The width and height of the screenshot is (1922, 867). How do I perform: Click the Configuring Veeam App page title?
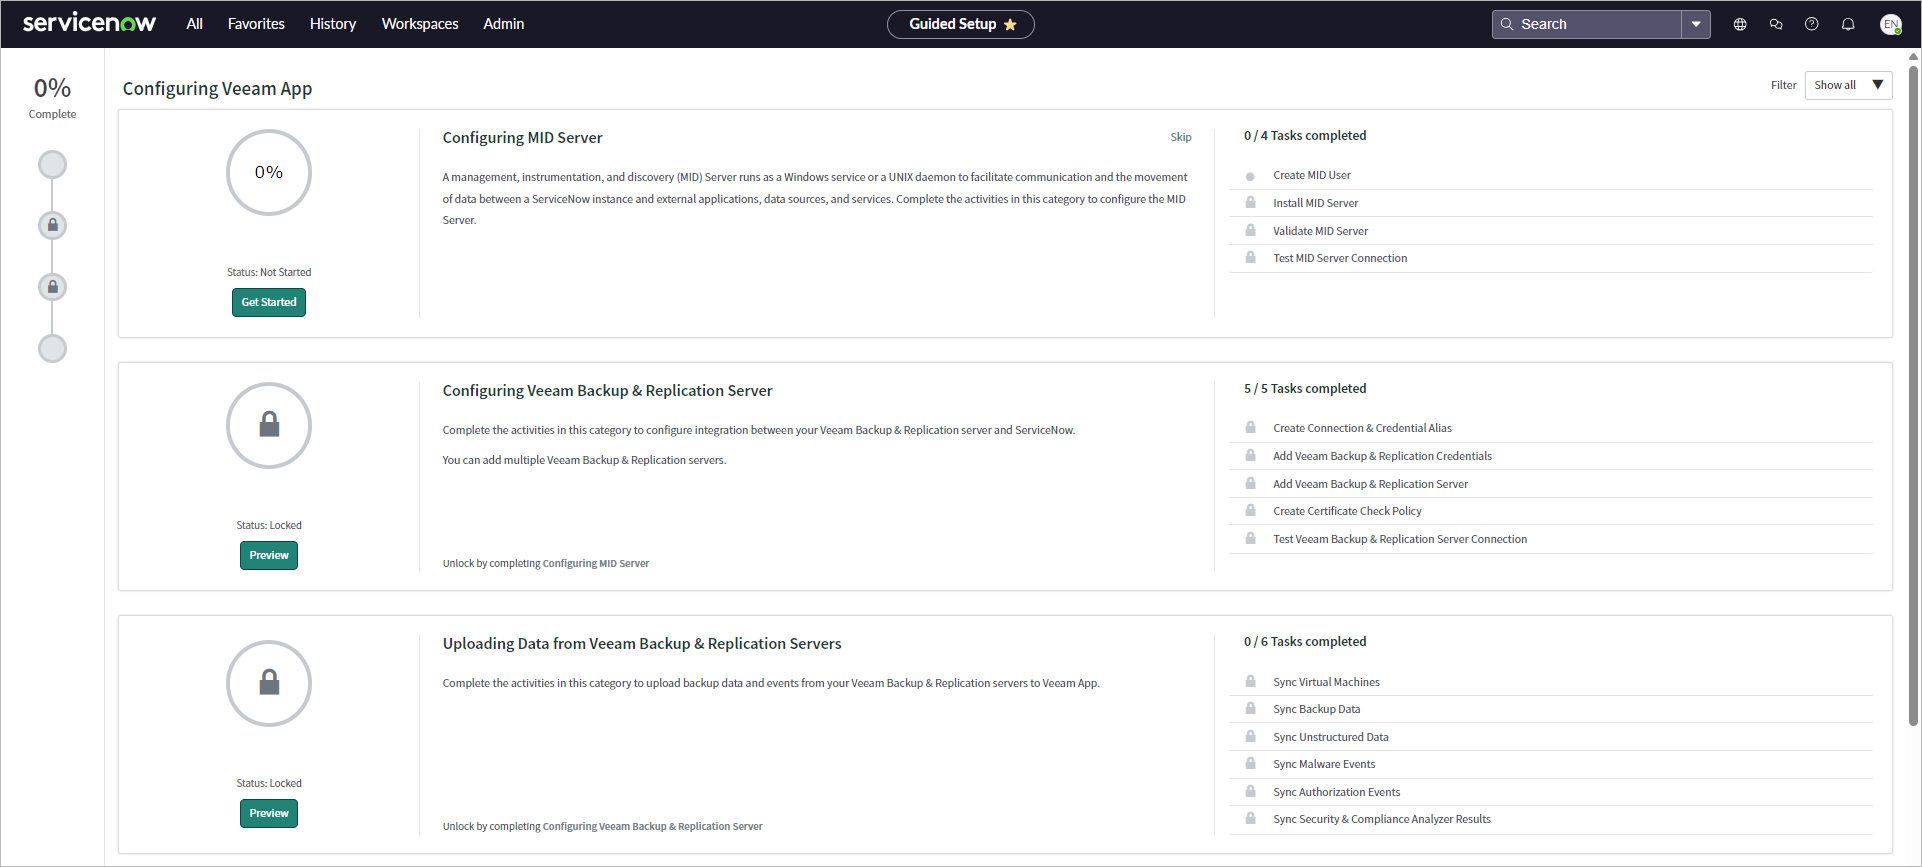click(x=217, y=89)
